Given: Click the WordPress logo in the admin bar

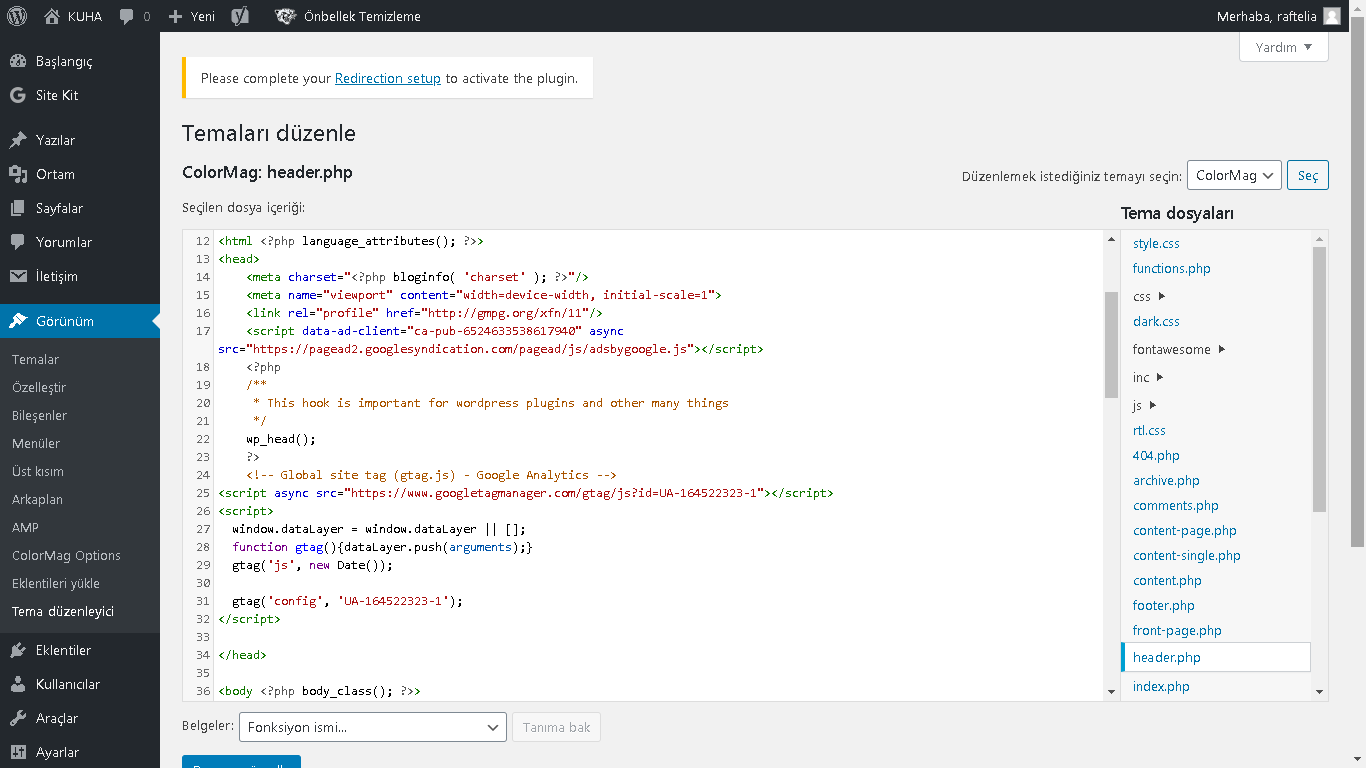Looking at the screenshot, I should point(16,16).
